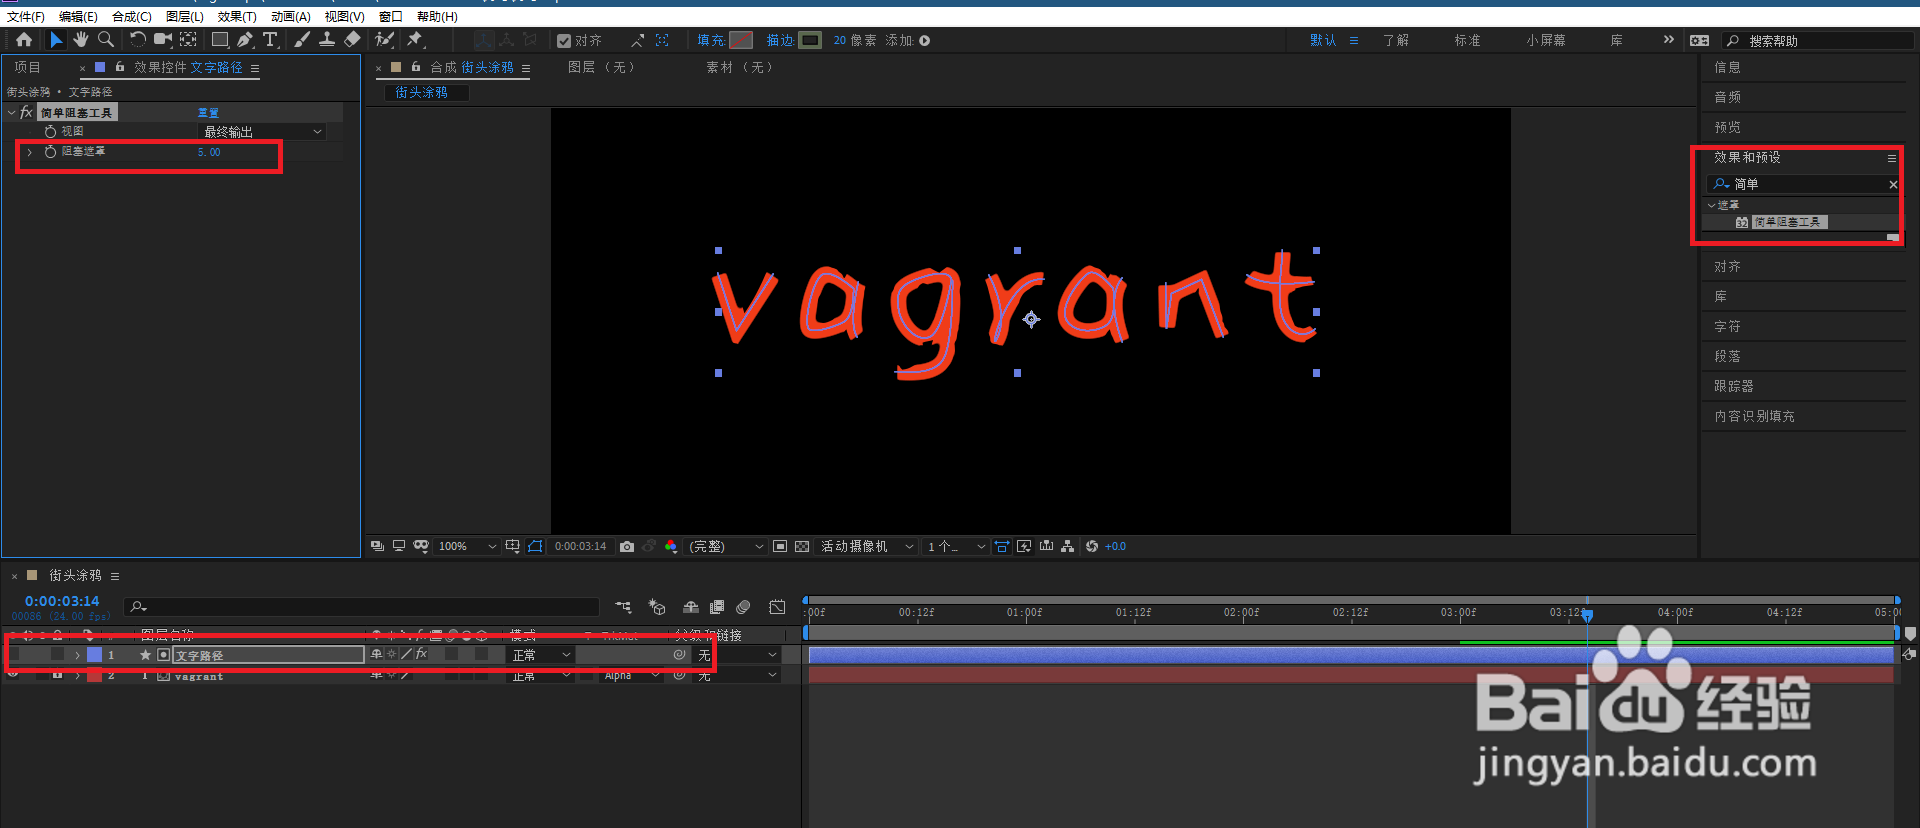Image resolution: width=1920 pixels, height=828 pixels.
Task: Switch to the 标准 workspace
Action: click(x=1467, y=40)
